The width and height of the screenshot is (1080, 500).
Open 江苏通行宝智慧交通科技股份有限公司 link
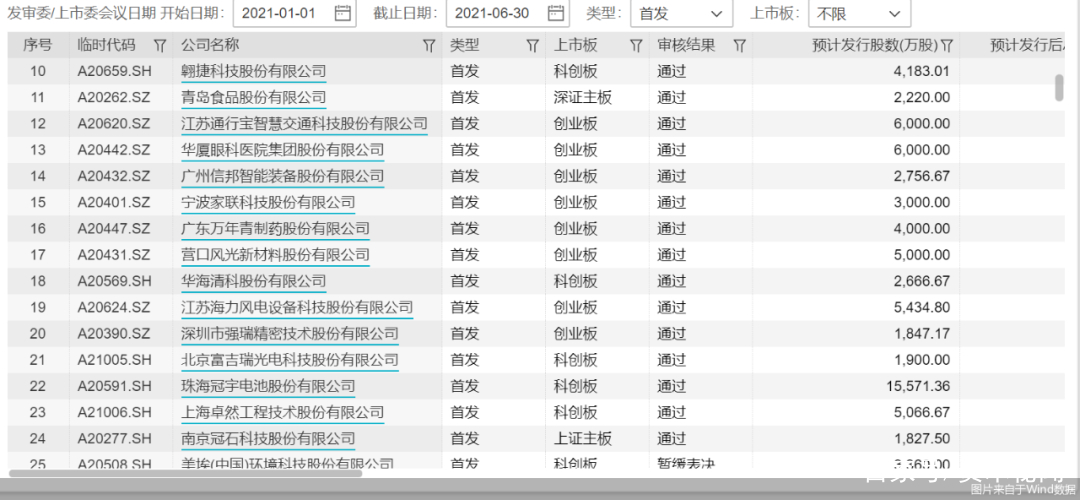(304, 123)
